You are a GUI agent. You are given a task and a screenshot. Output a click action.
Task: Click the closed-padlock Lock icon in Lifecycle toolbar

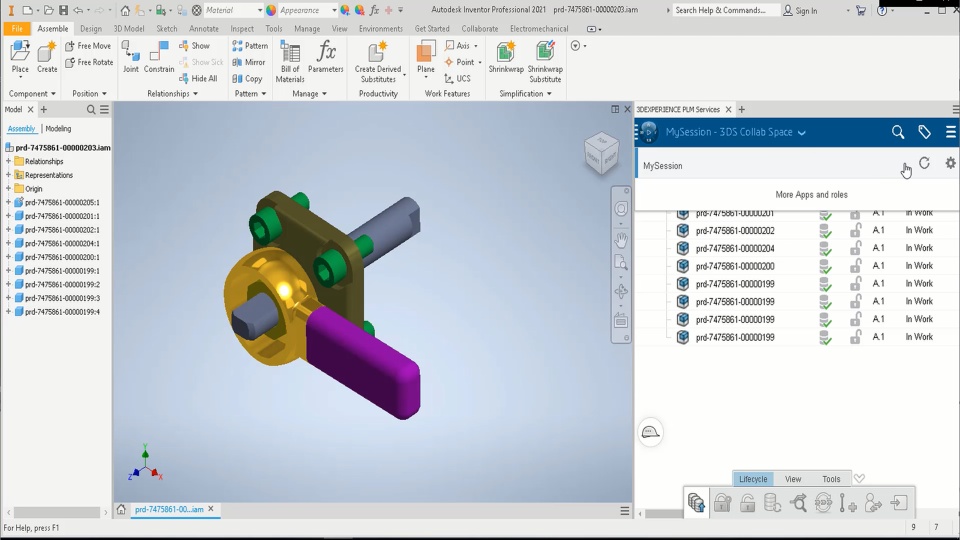(x=722, y=503)
